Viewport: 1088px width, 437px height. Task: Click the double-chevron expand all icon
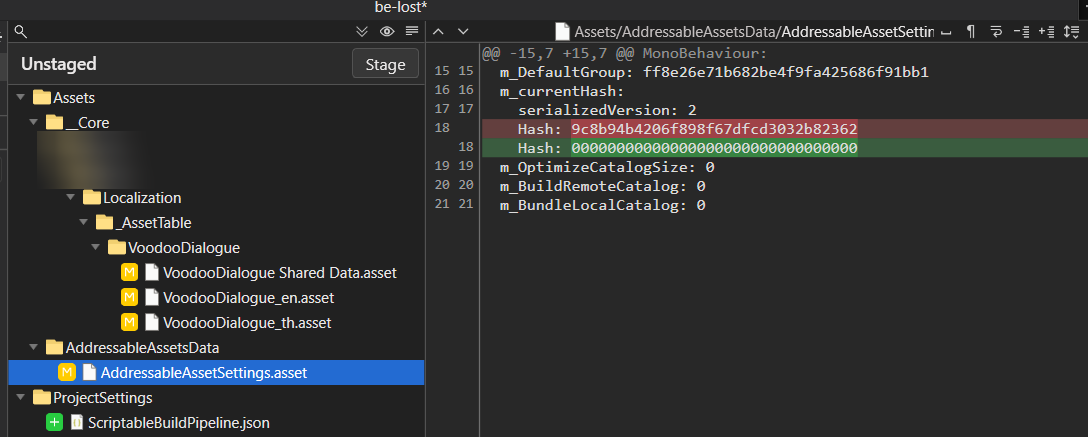click(x=362, y=31)
